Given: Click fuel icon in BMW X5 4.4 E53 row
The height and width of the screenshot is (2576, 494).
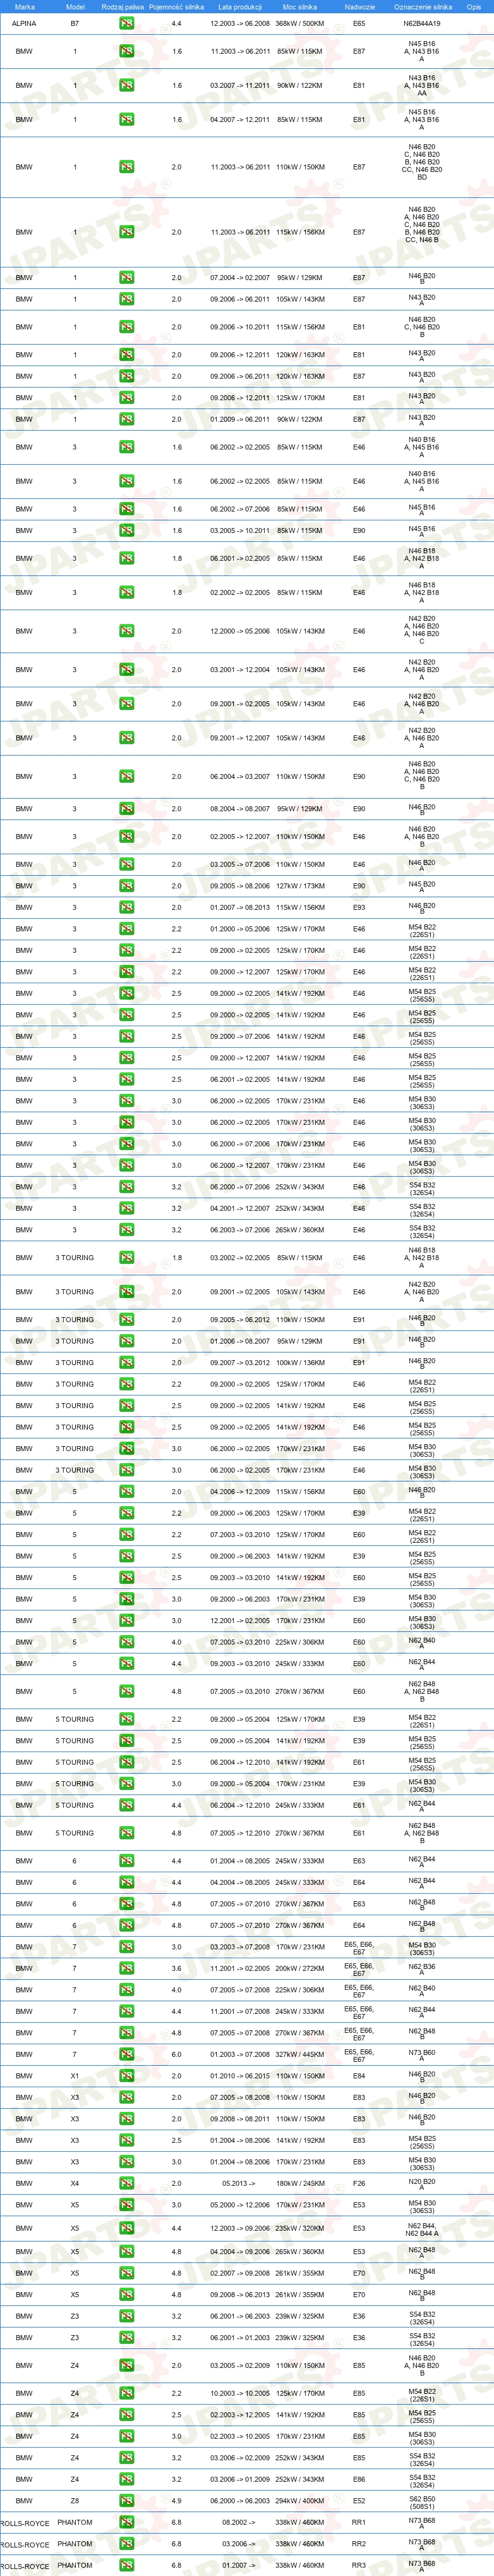Looking at the screenshot, I should pyautogui.click(x=126, y=2228).
